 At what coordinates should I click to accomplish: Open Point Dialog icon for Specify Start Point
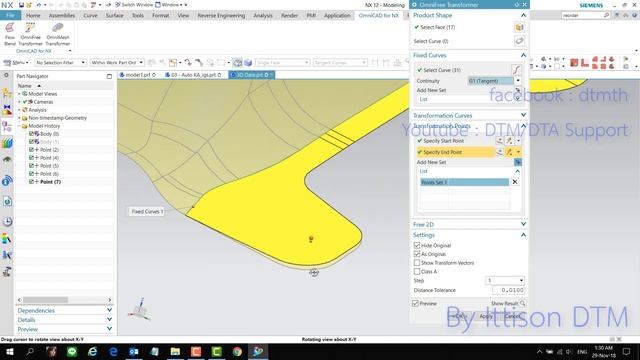click(x=500, y=140)
